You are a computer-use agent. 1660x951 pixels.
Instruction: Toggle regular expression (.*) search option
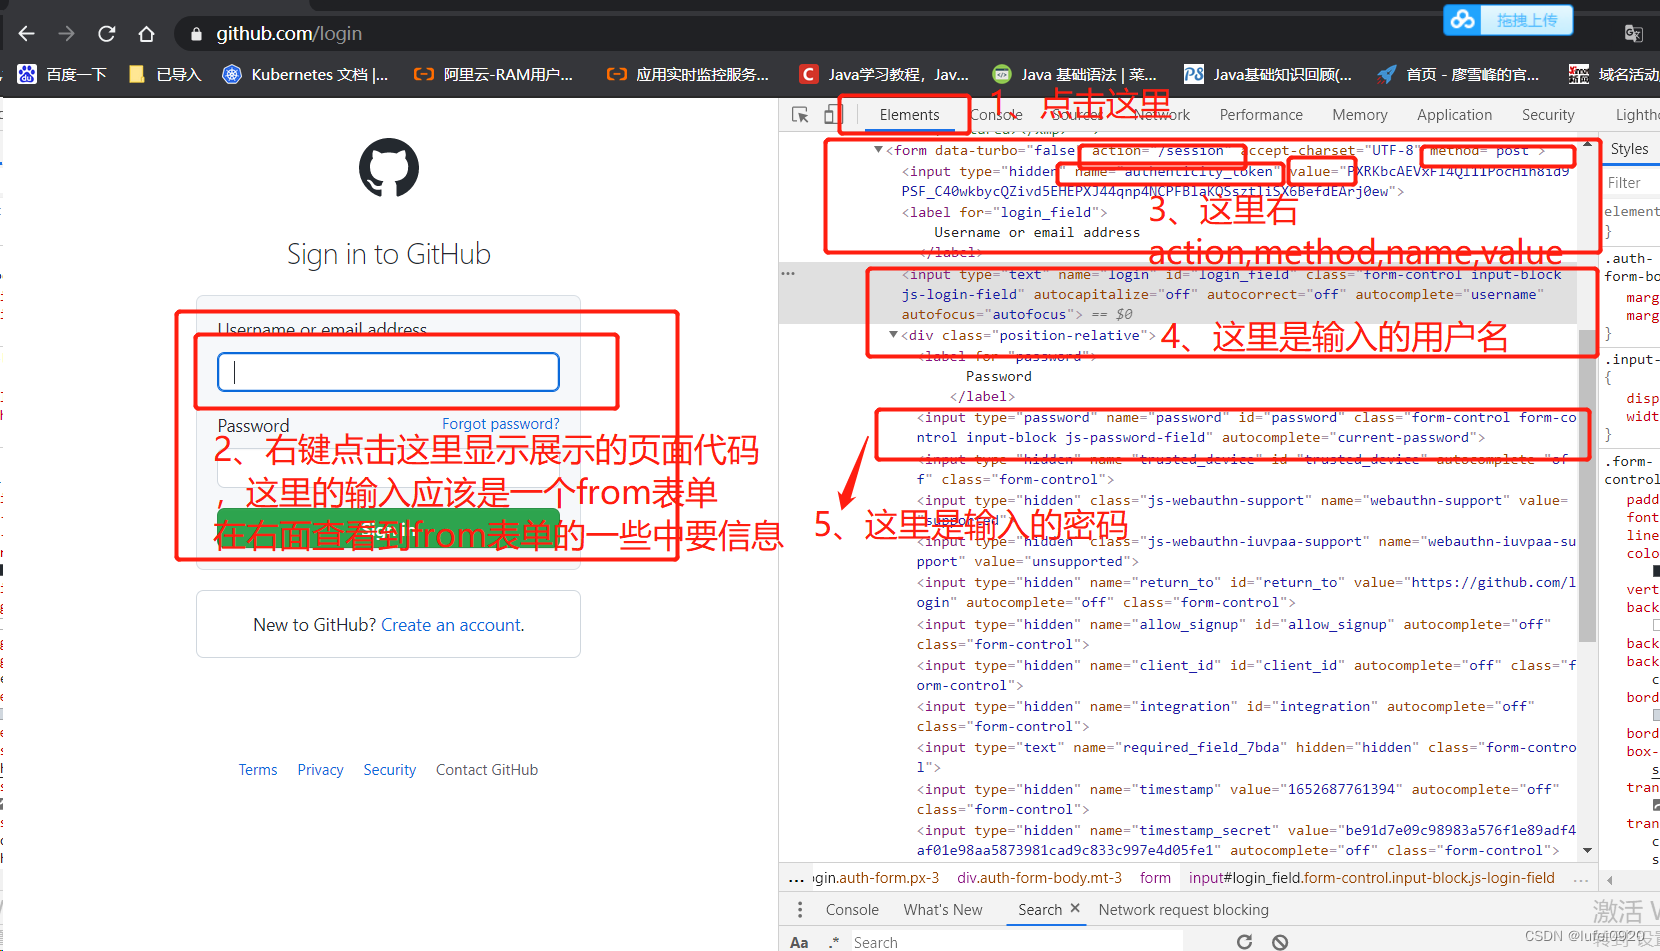coord(833,942)
